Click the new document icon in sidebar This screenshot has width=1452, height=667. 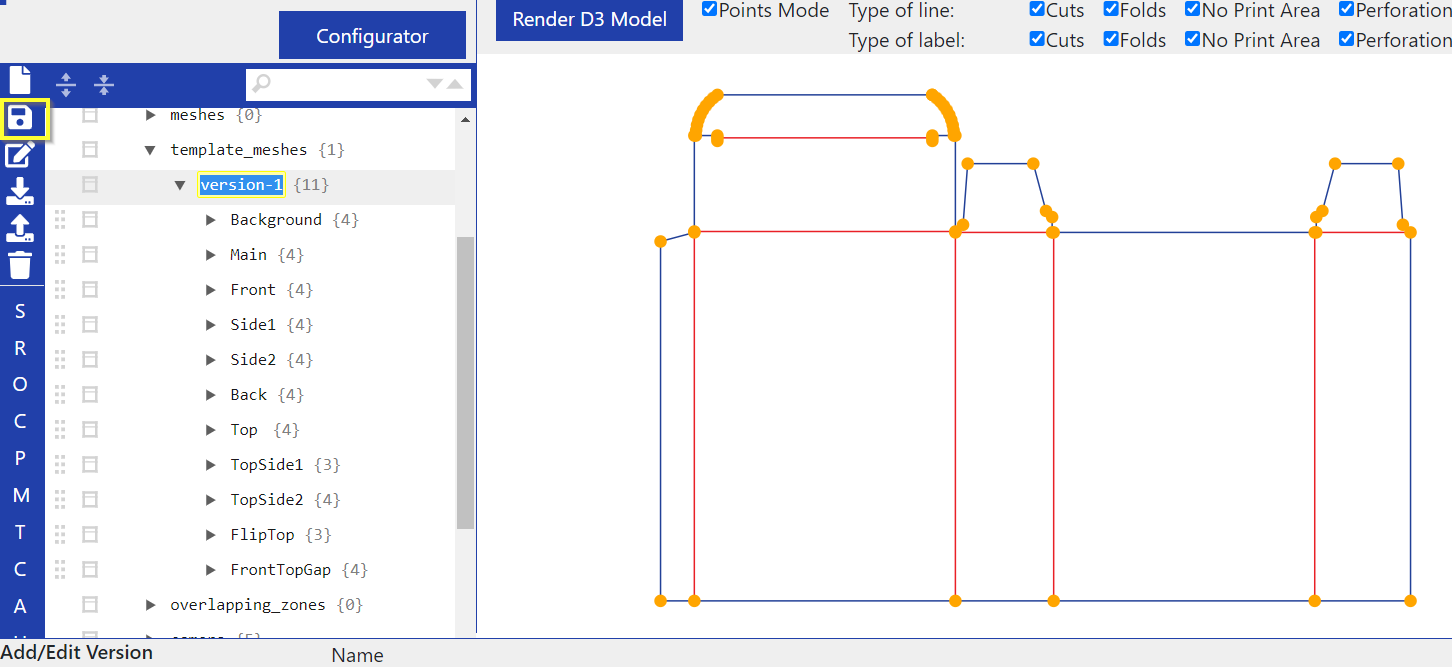pyautogui.click(x=20, y=79)
